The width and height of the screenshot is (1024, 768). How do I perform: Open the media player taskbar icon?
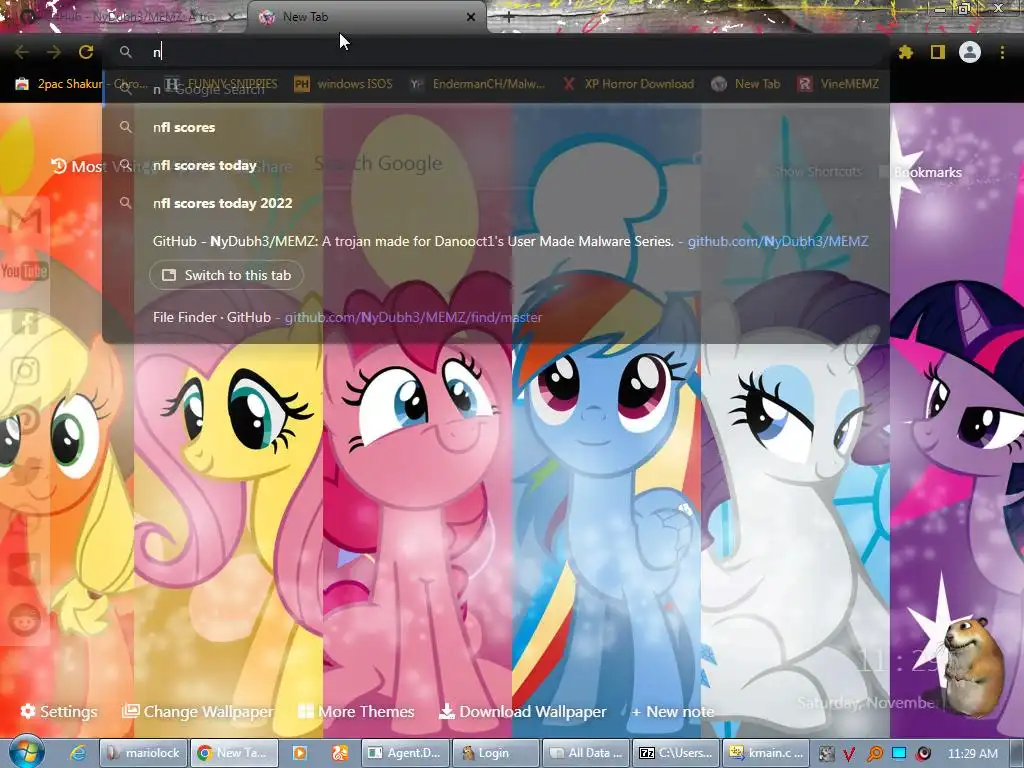[299, 753]
